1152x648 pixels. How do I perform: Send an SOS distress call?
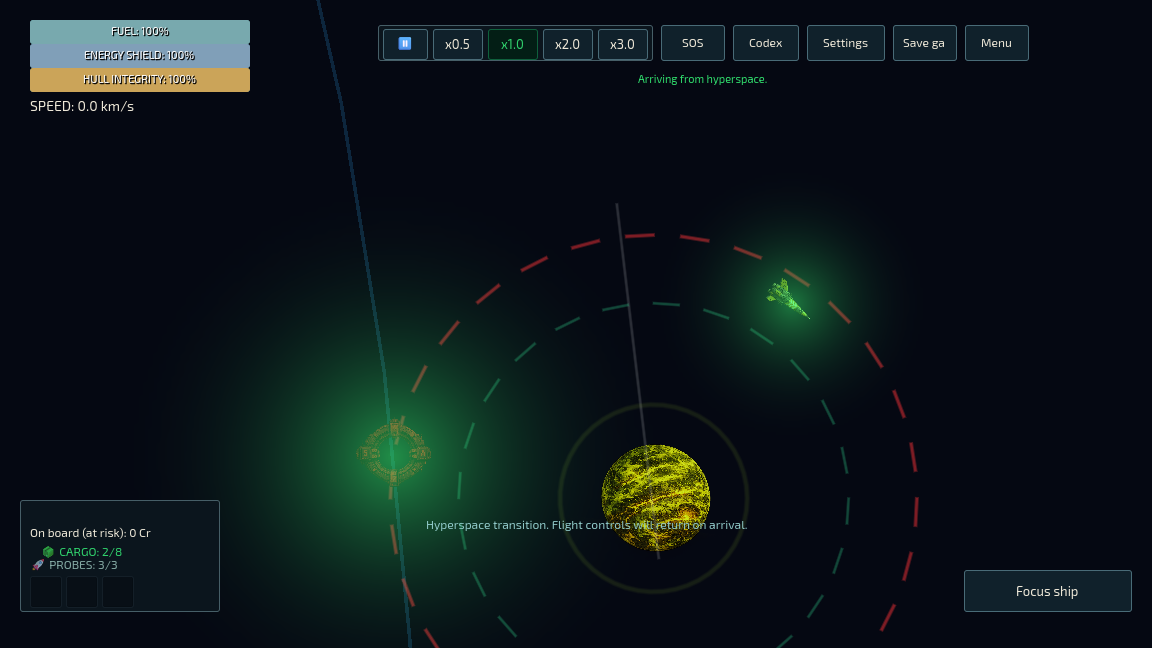(693, 43)
